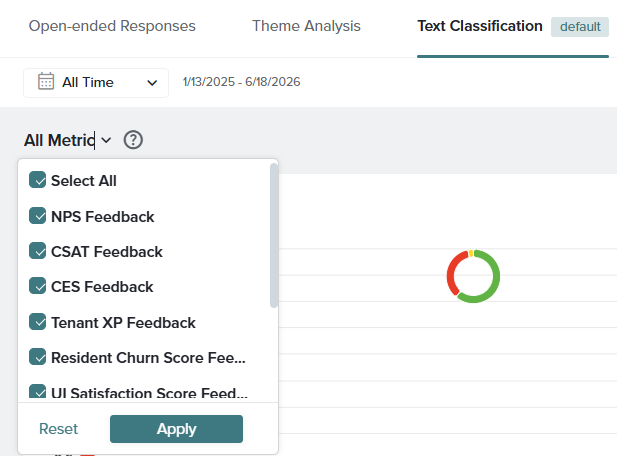
Task: Click the calendar icon in date filter
Action: pos(46,81)
